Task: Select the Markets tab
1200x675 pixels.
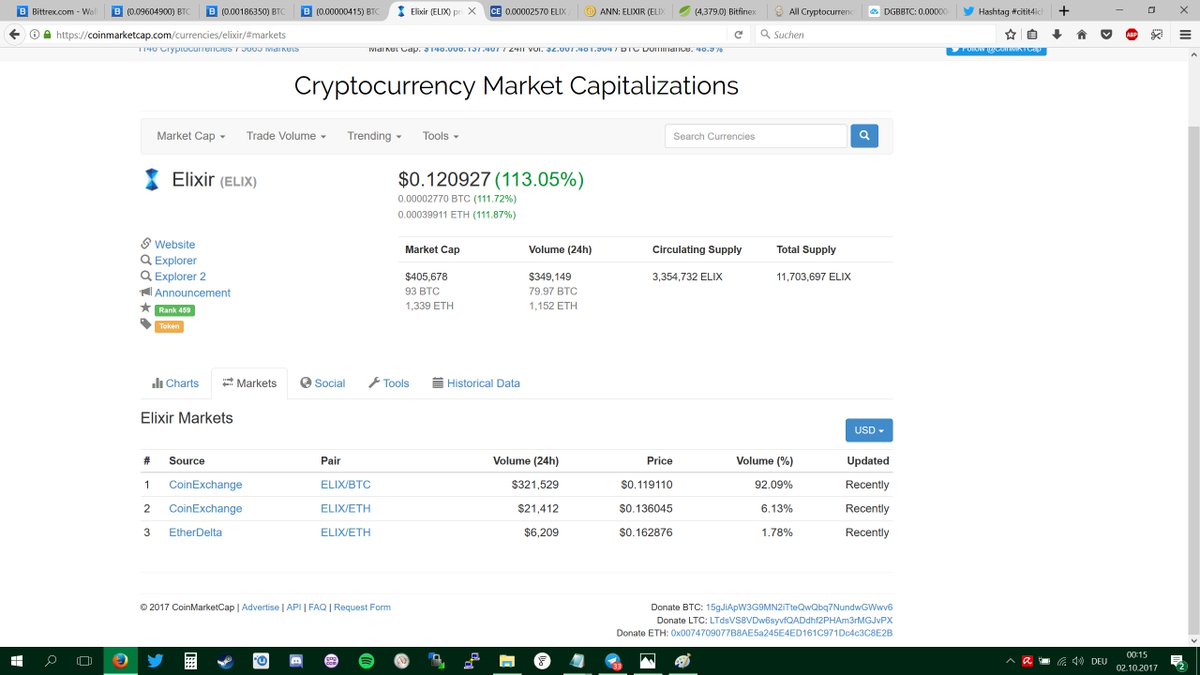Action: pos(249,383)
